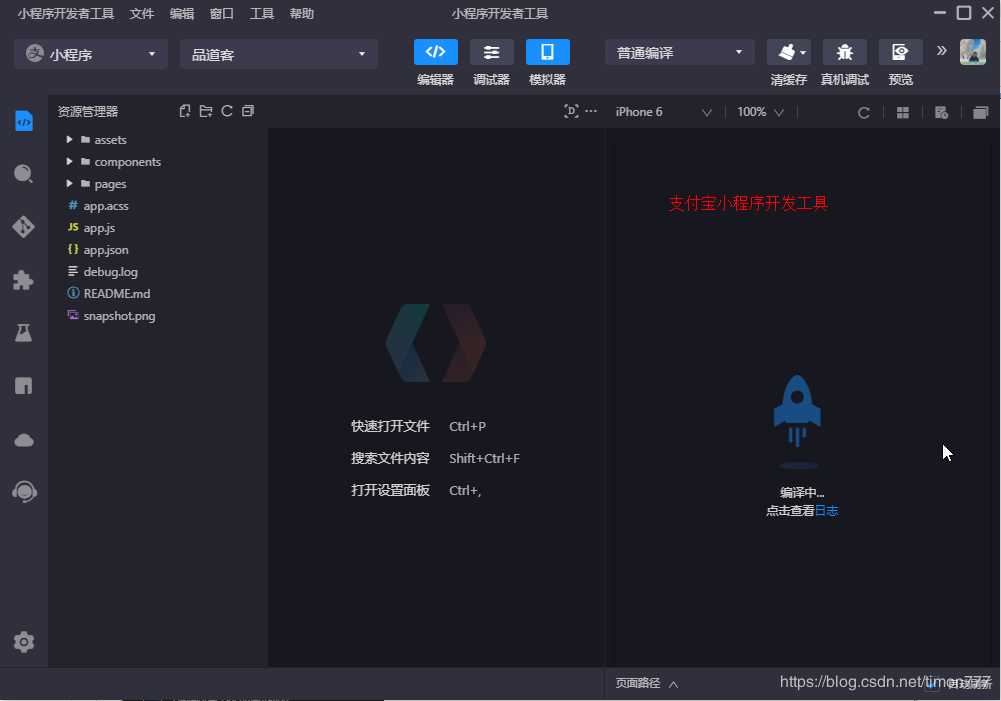
Task: Toggle the 调试器 debugger panel button
Action: click(x=492, y=52)
